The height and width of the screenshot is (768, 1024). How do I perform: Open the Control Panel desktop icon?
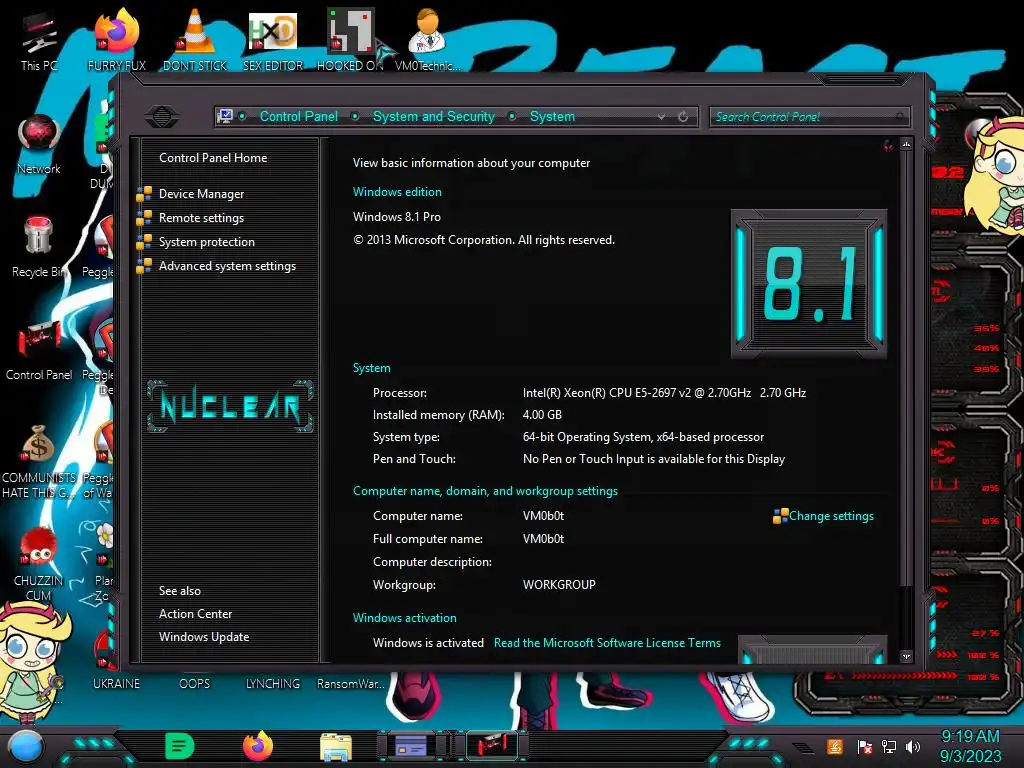pyautogui.click(x=39, y=350)
